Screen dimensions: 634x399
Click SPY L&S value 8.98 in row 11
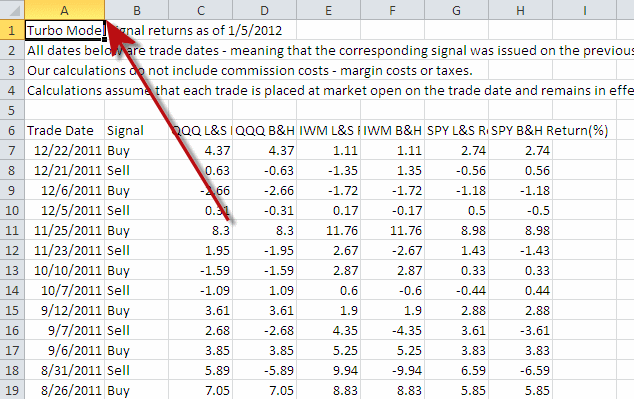[x=456, y=230]
